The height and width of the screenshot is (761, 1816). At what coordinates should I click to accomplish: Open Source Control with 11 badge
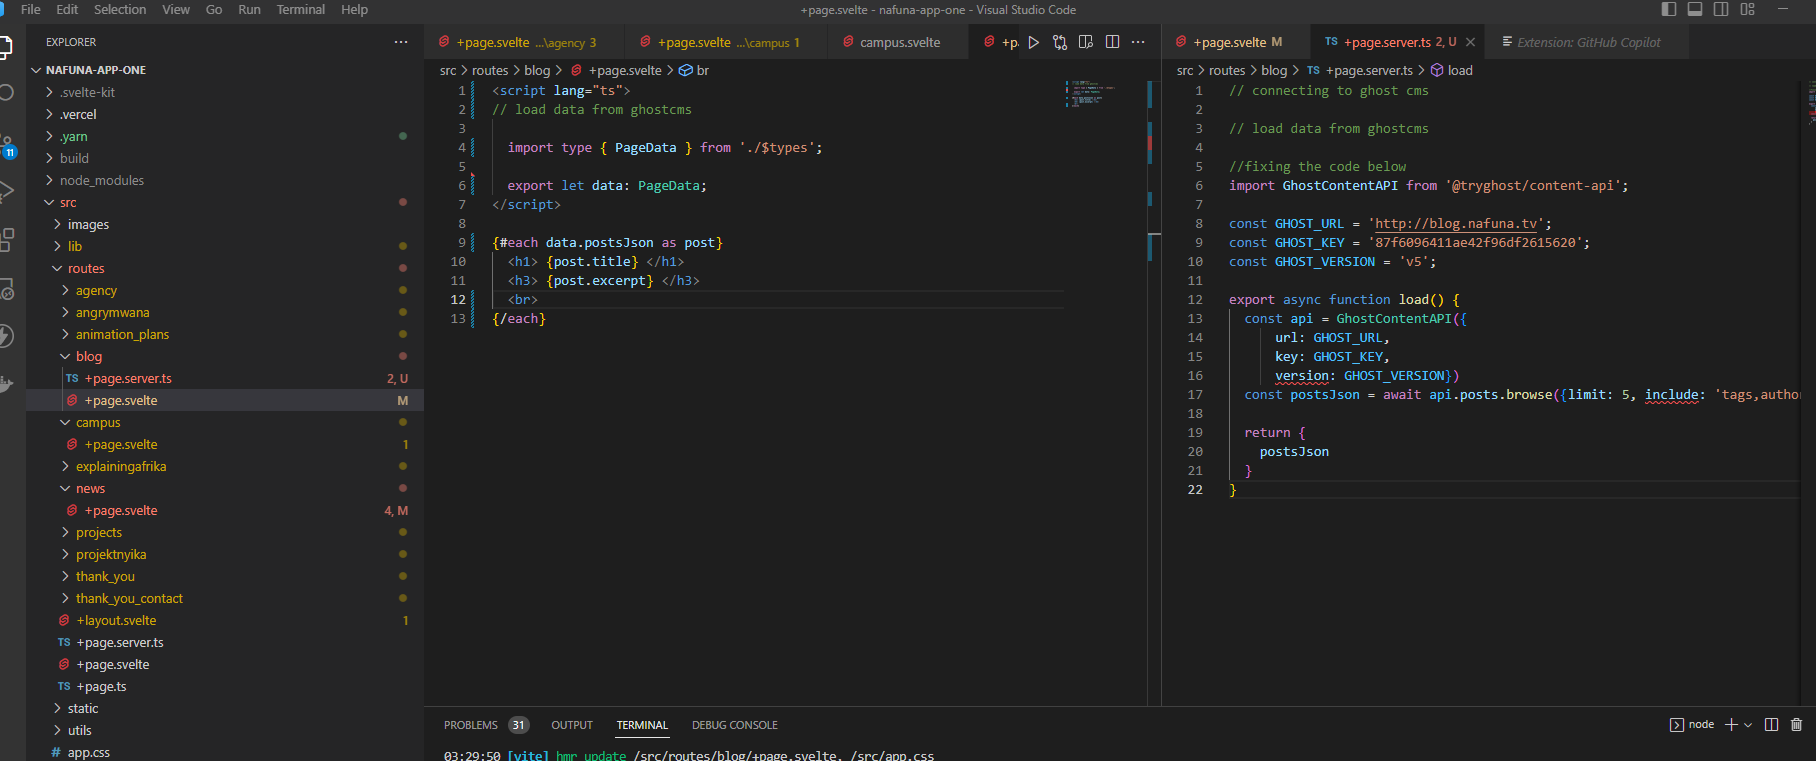coord(6,145)
